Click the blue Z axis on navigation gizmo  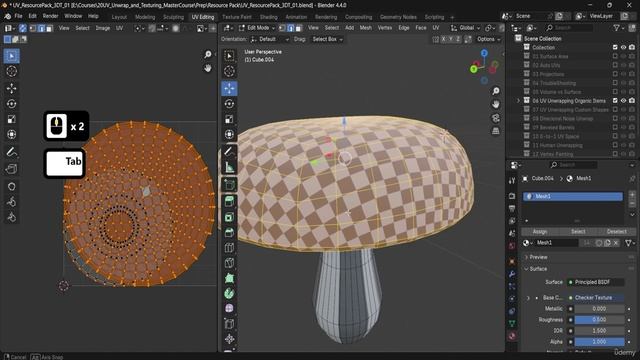coord(484,53)
